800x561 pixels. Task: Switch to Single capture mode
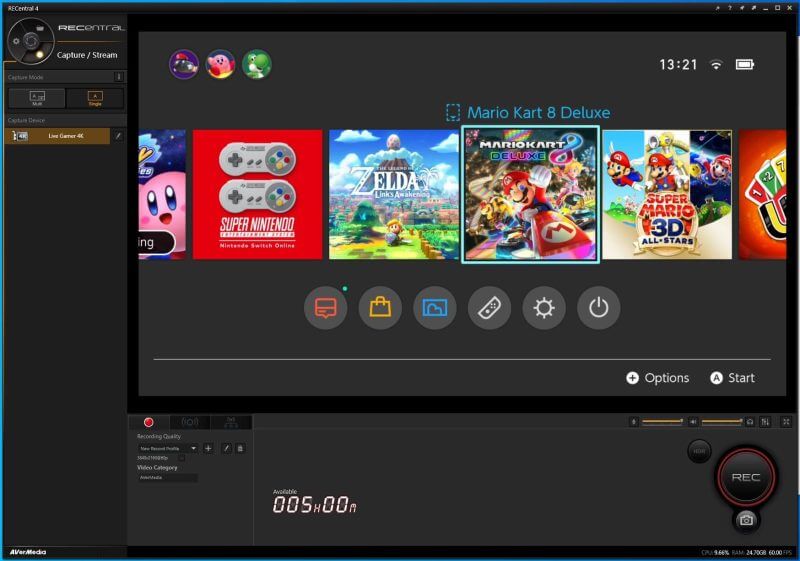[x=95, y=98]
